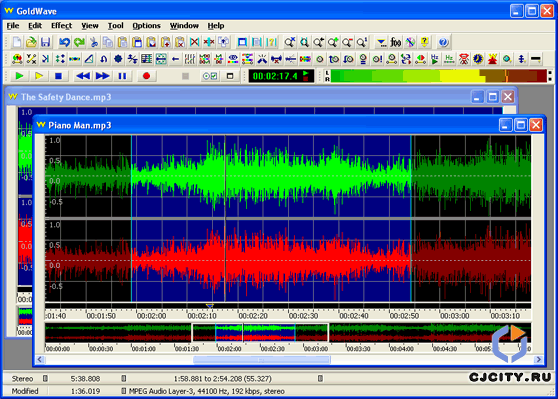Screen dimensions: 558x399
Task: Click the L/R level meter
Action: (439, 76)
